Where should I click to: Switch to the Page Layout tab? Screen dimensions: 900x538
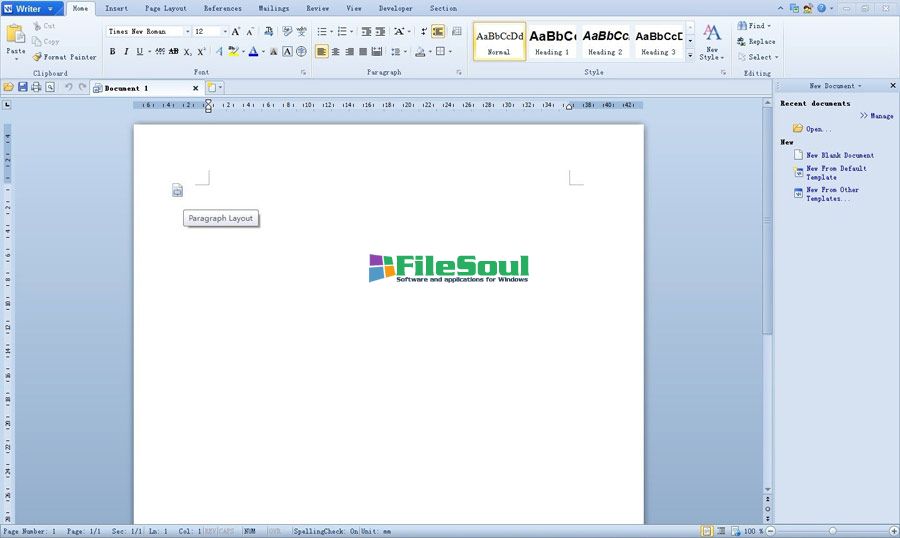(x=165, y=8)
